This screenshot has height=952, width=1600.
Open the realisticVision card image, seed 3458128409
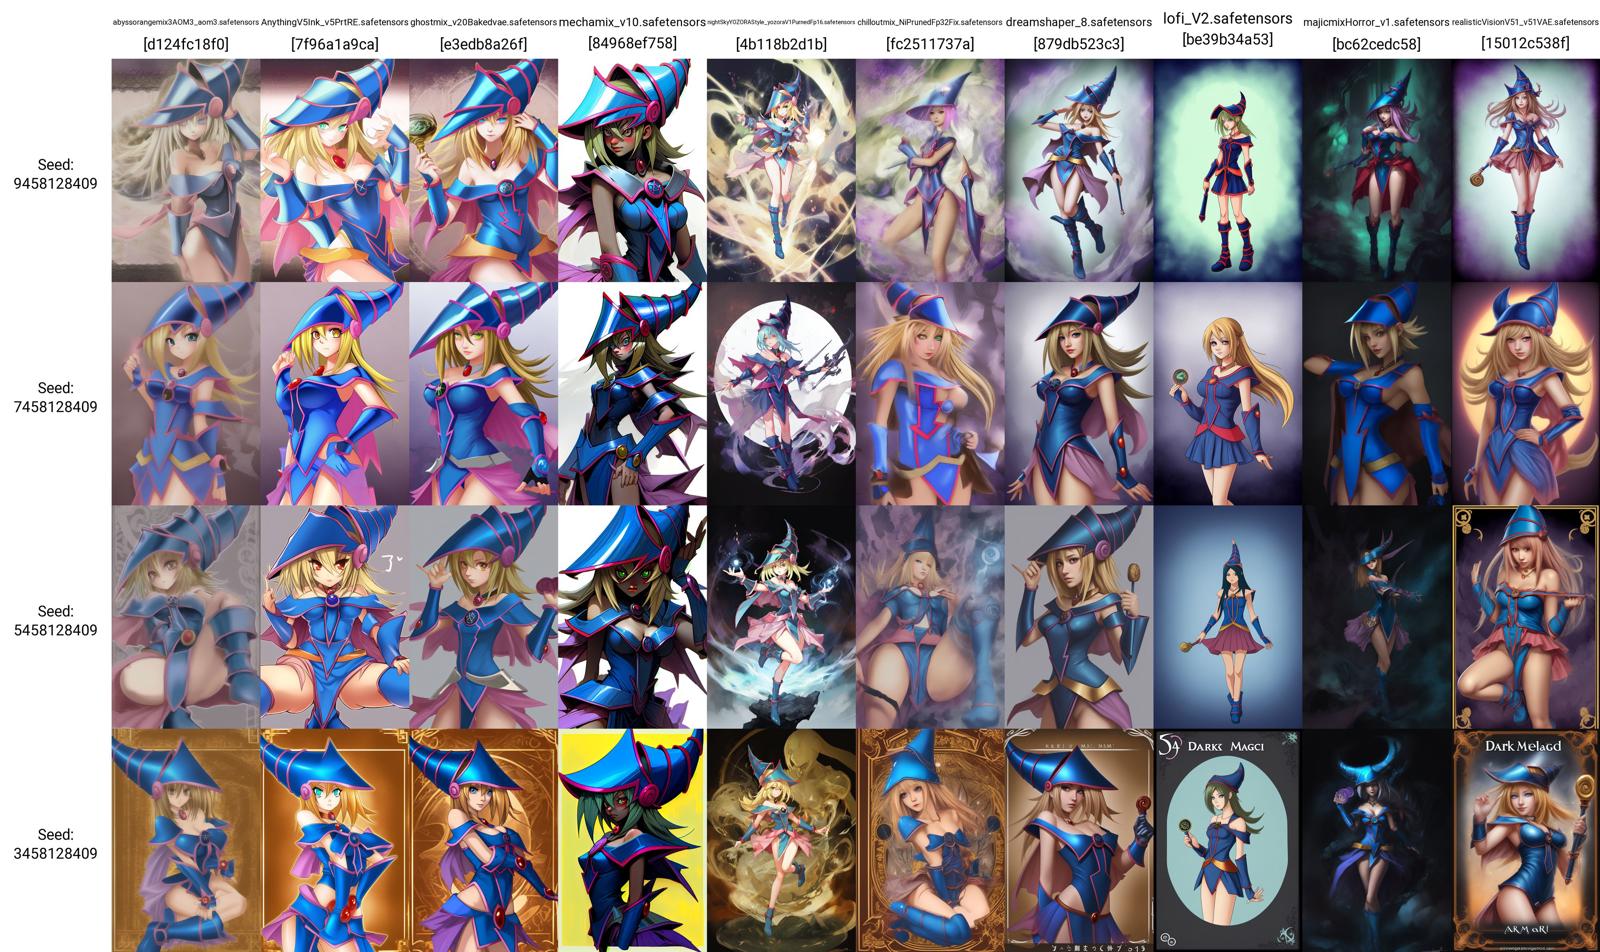point(1525,840)
